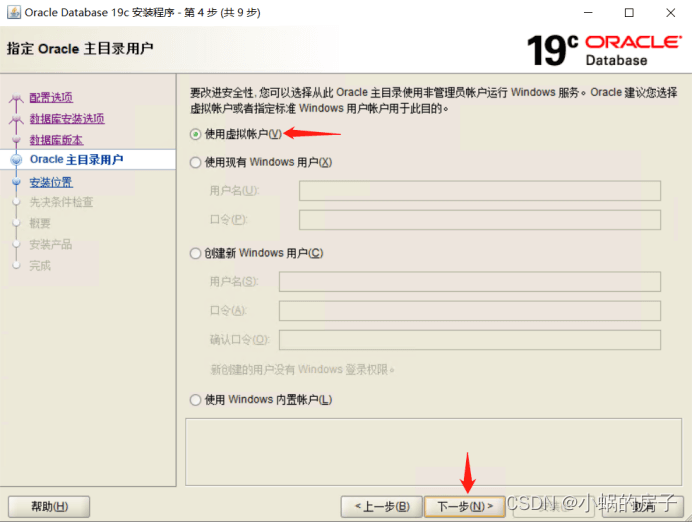Open the 数据库版本 step link
Viewport: 692px width, 522px height.
(56, 140)
